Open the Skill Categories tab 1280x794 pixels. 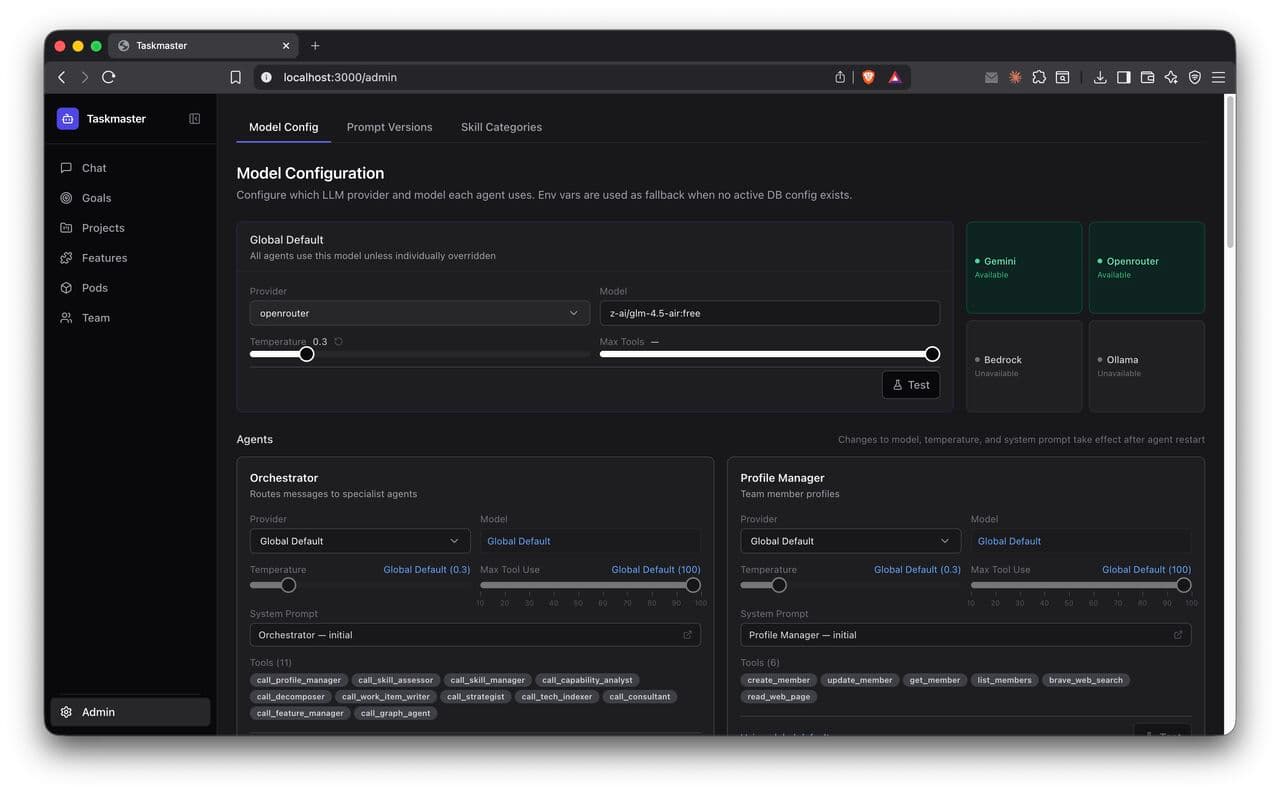click(500, 127)
